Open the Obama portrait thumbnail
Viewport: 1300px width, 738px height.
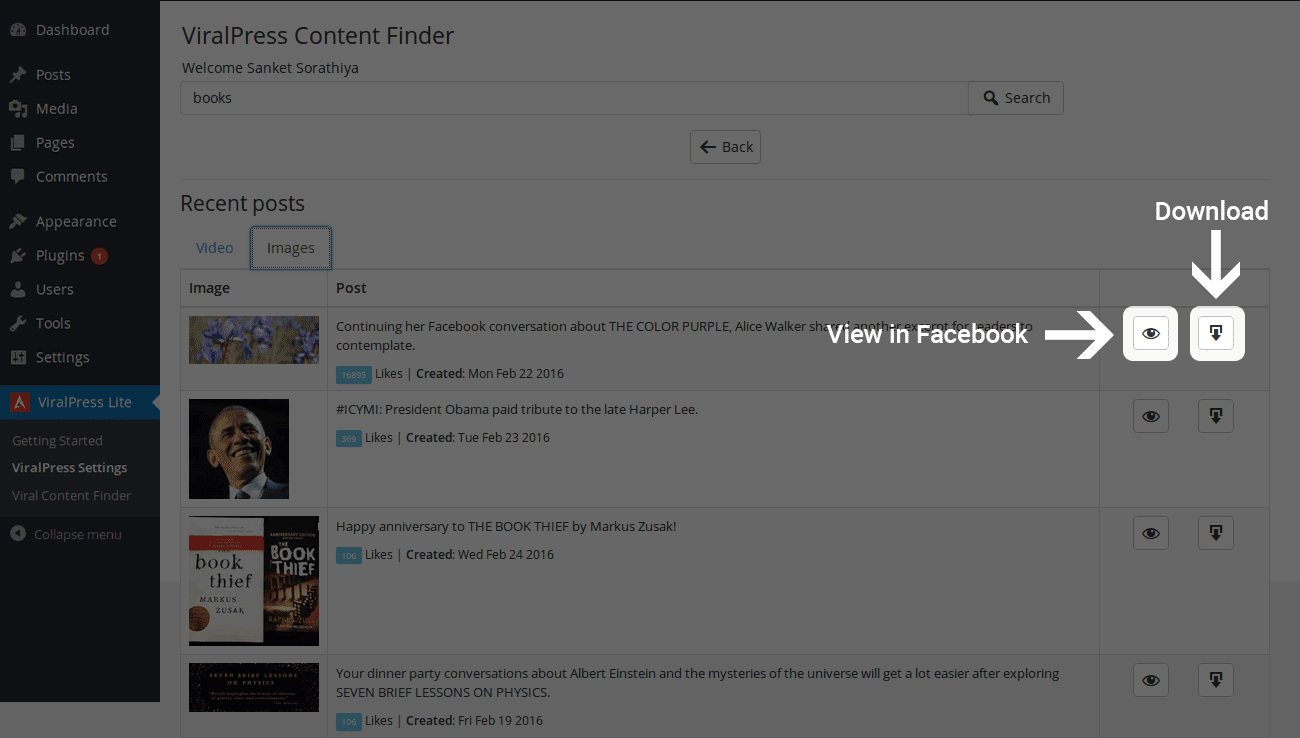[x=239, y=449]
